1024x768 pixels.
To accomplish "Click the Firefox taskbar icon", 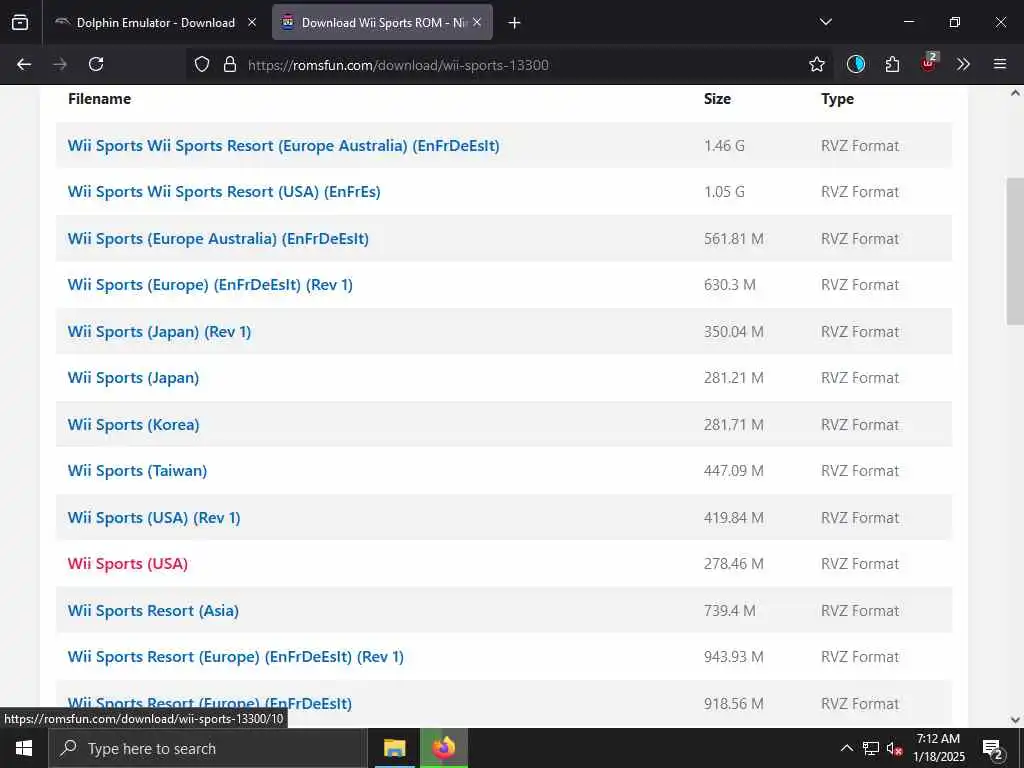I will point(443,748).
